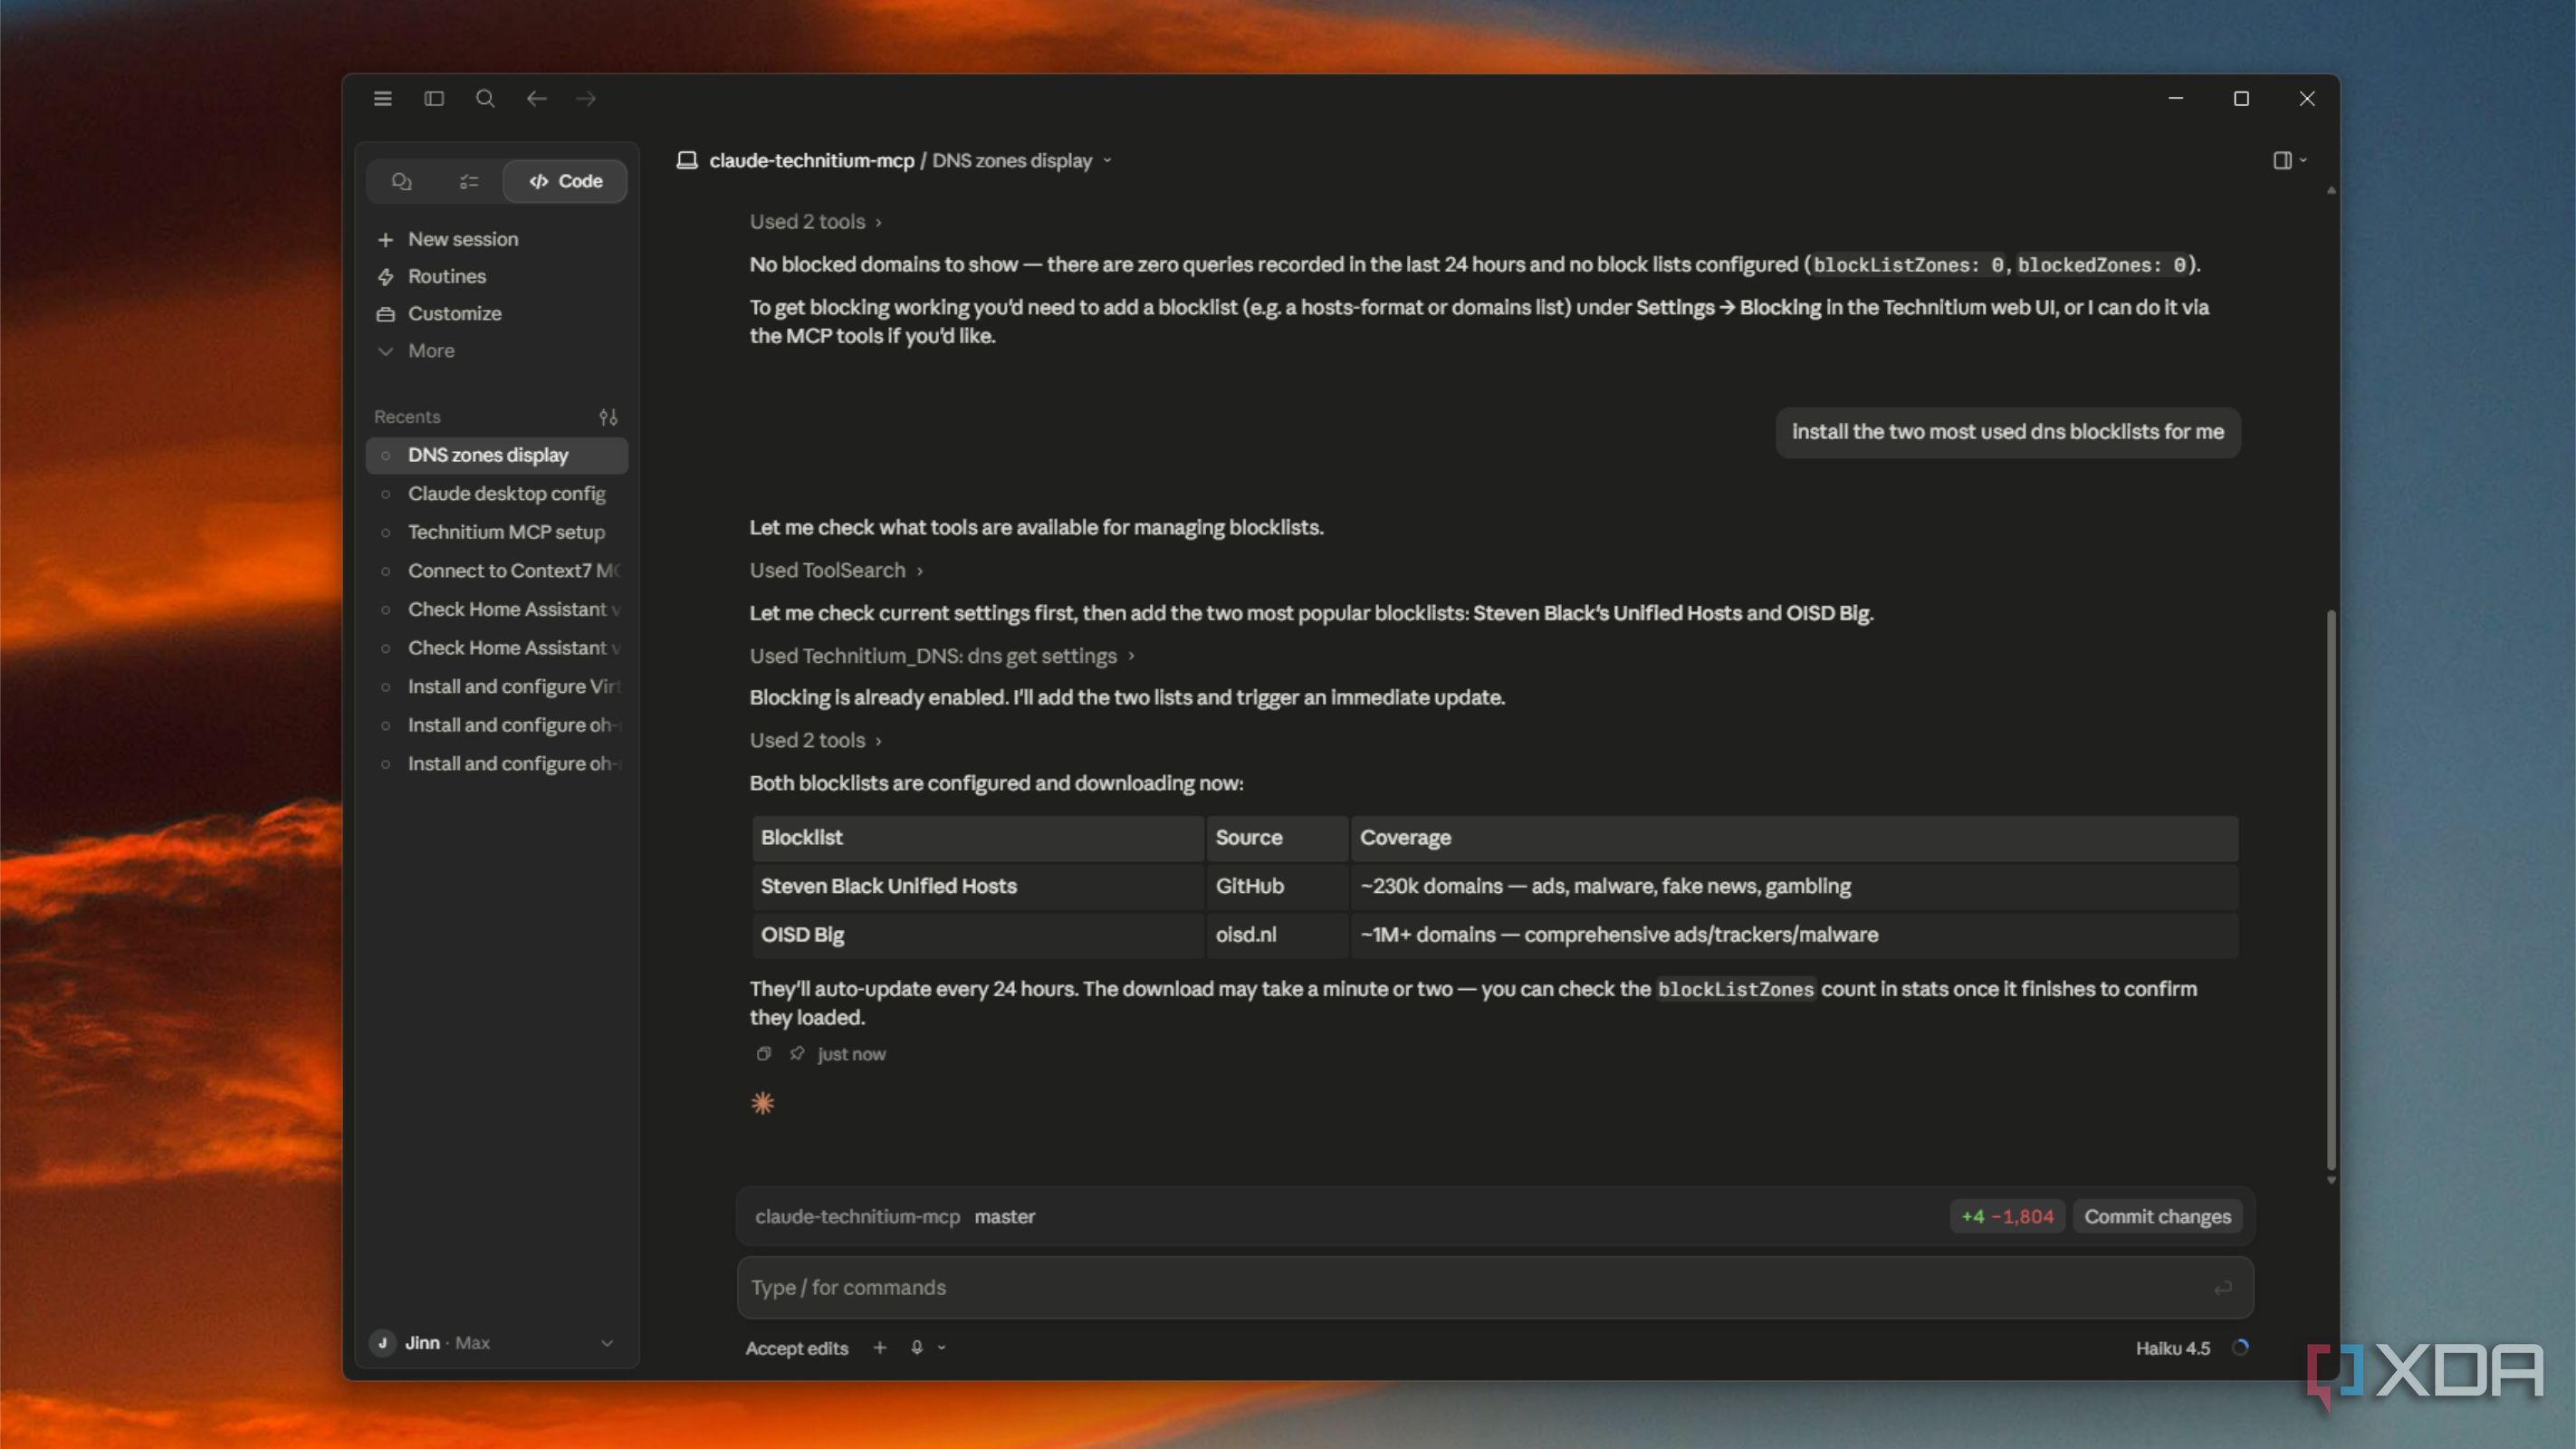The image size is (2576, 1449).
Task: Click the user message about dns blocklists
Action: pos(2008,432)
